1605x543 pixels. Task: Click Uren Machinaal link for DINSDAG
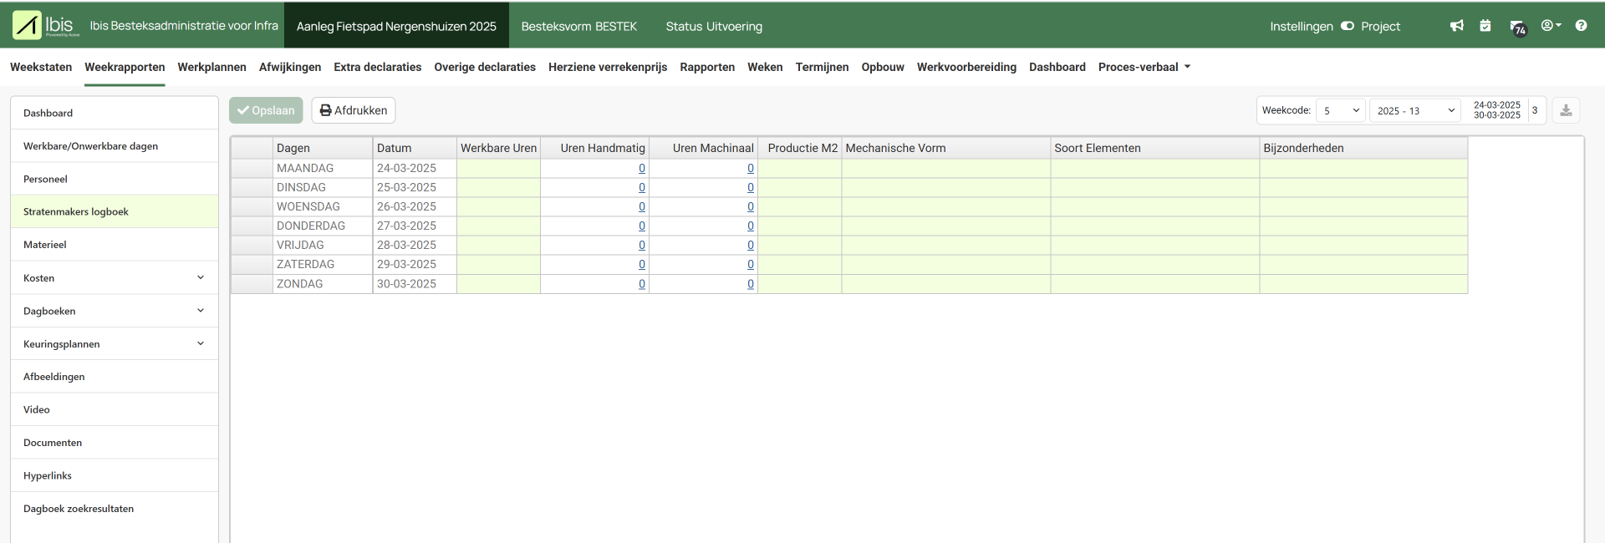[x=750, y=188]
